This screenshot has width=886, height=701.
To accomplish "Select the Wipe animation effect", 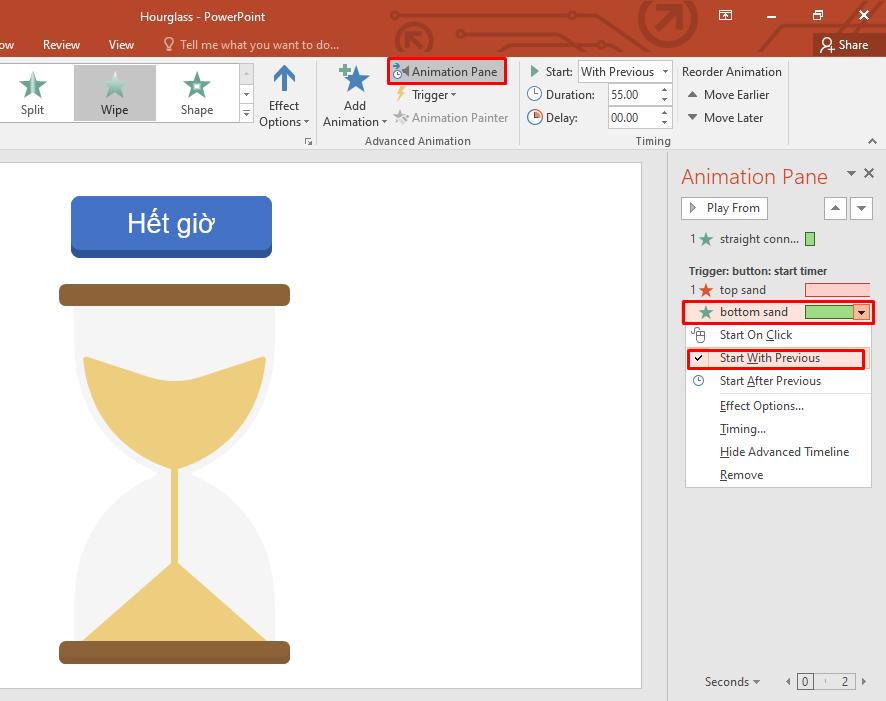I will point(113,92).
